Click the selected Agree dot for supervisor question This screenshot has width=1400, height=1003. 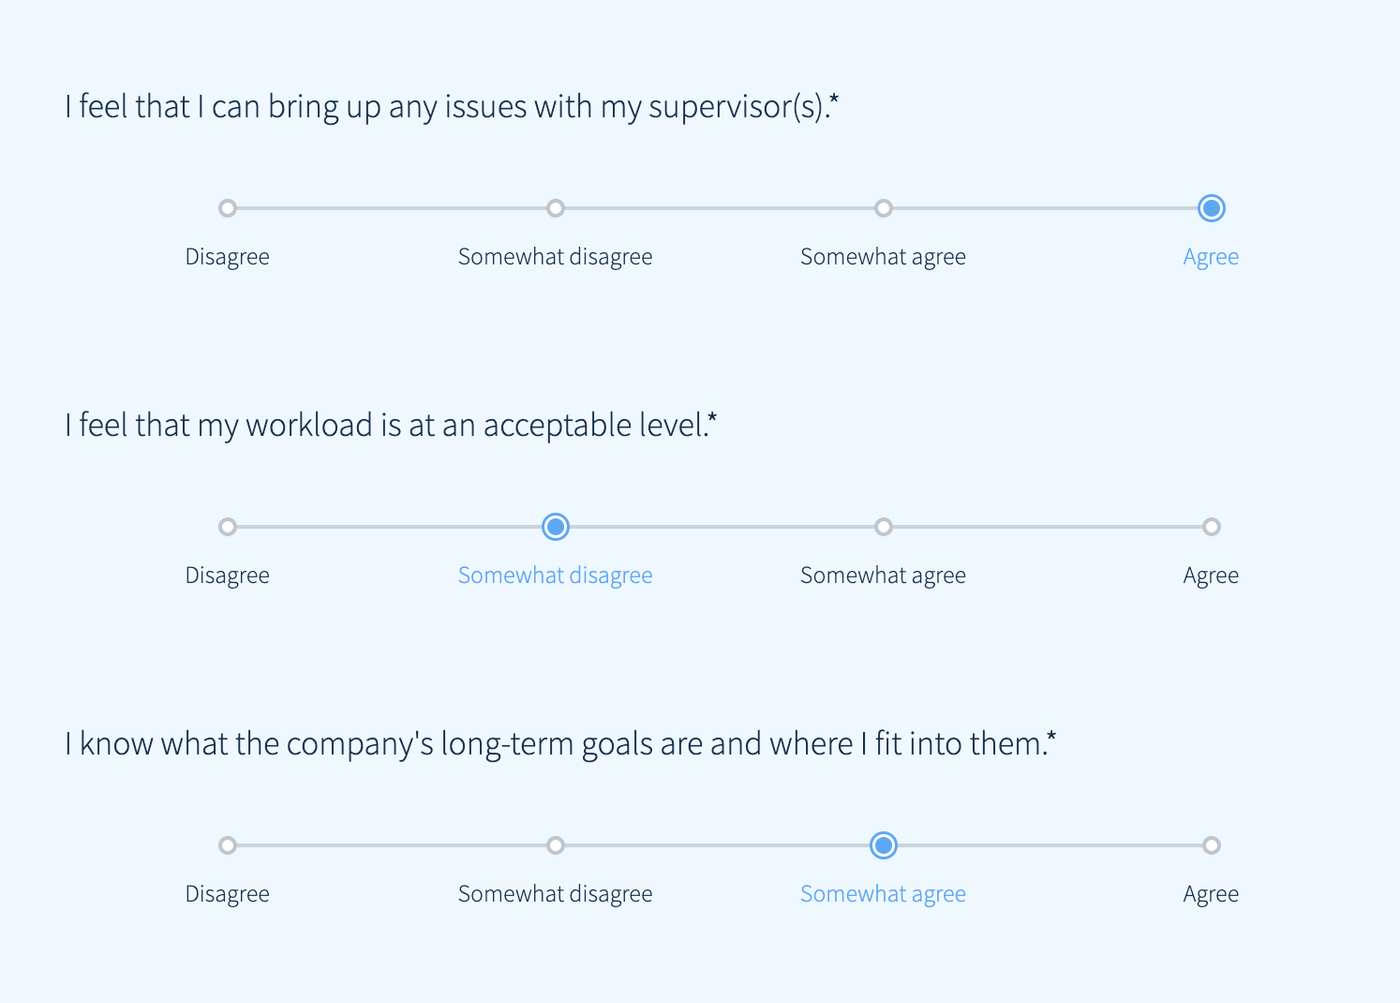click(x=1211, y=208)
